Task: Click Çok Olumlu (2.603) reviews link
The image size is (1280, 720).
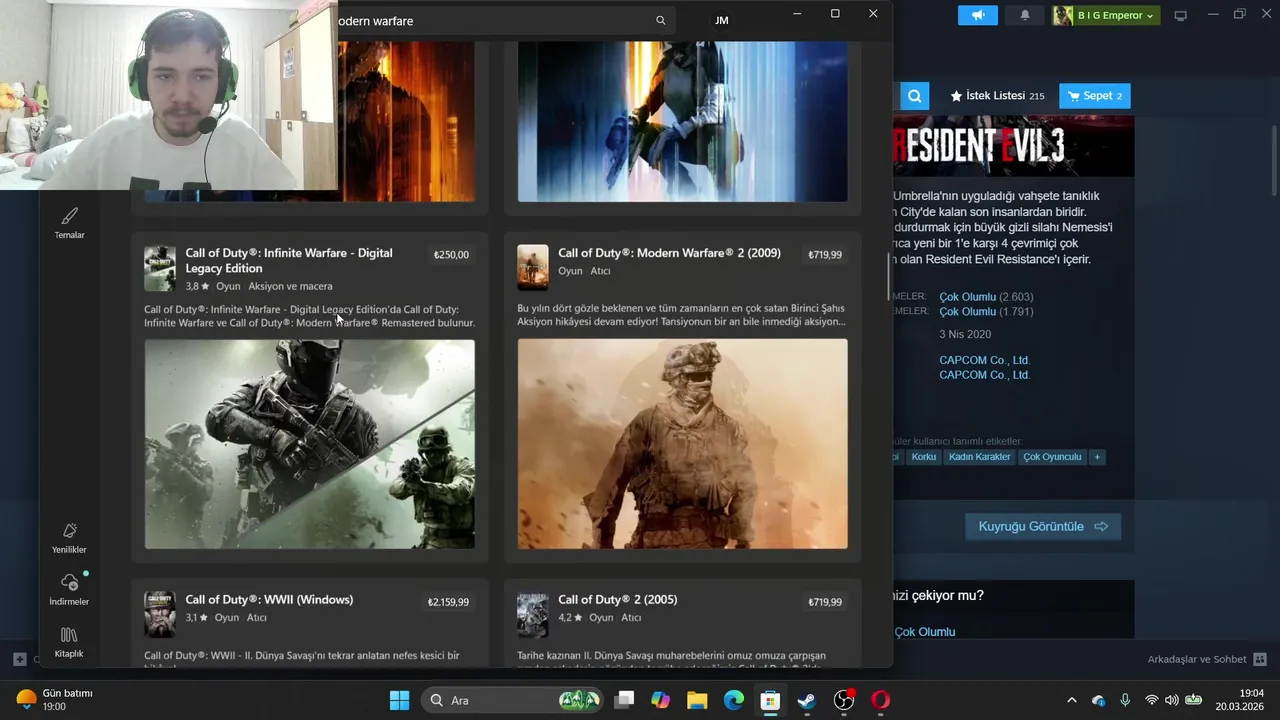Action: pyautogui.click(x=986, y=297)
